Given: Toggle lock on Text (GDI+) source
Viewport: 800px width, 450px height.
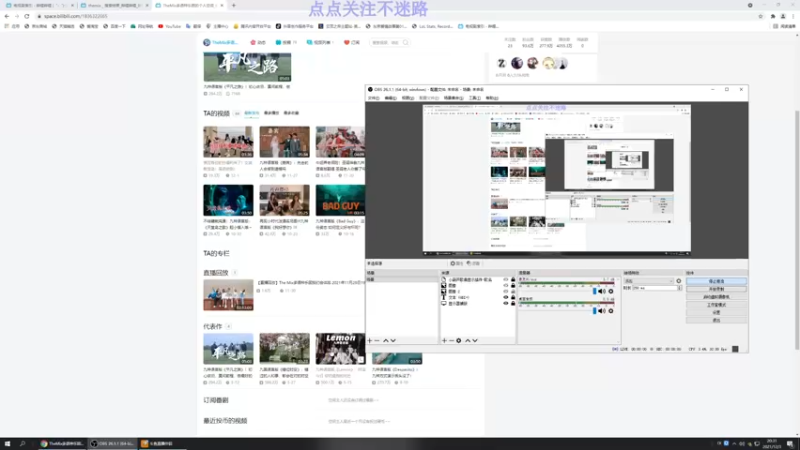Looking at the screenshot, I should coord(513,297).
